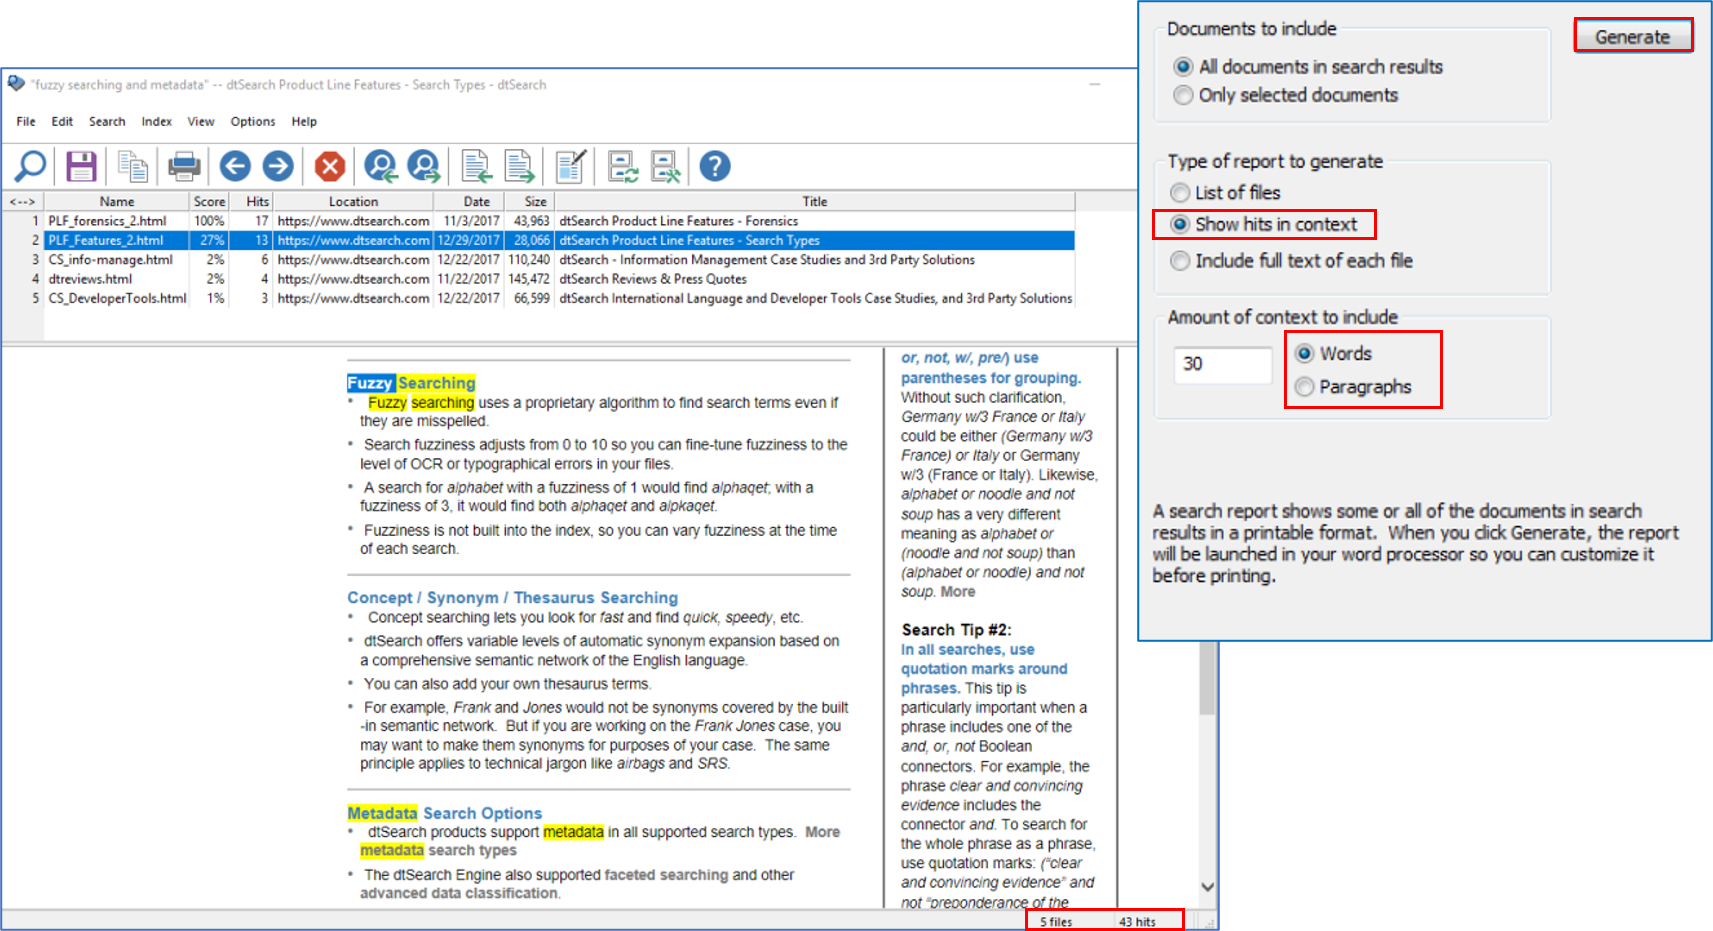Click the document-with-pen report icon
This screenshot has width=1713, height=931.
[571, 166]
